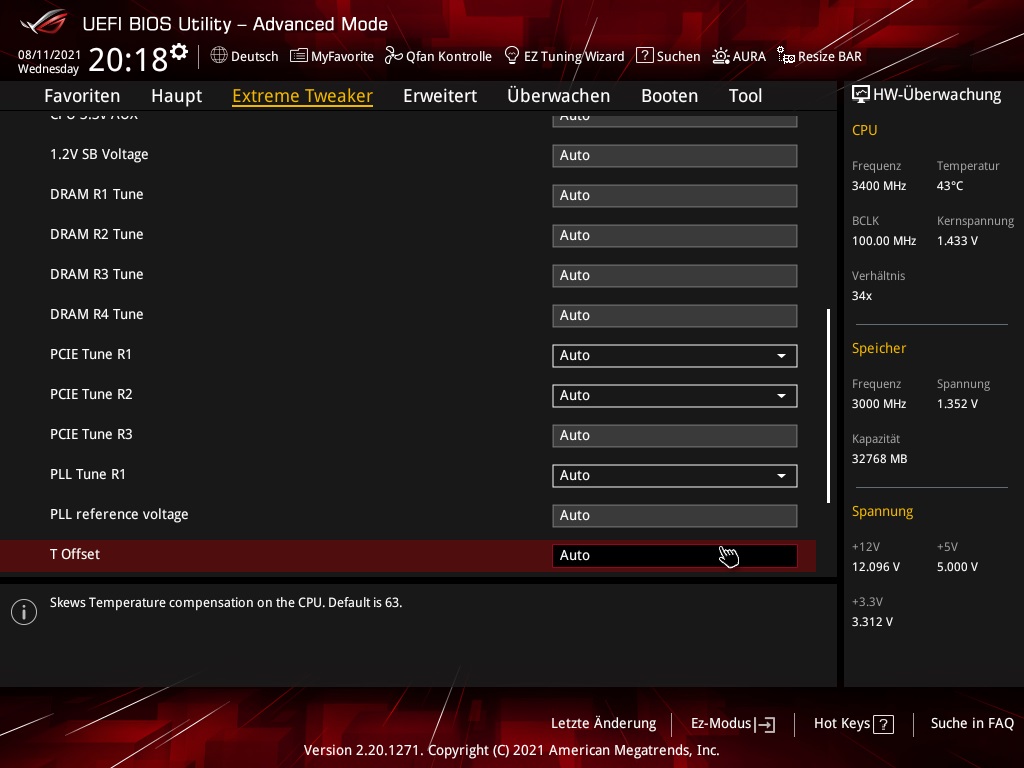The image size is (1024, 768).
Task: Select the PLL Tune R1 label
Action: pyautogui.click(x=88, y=474)
